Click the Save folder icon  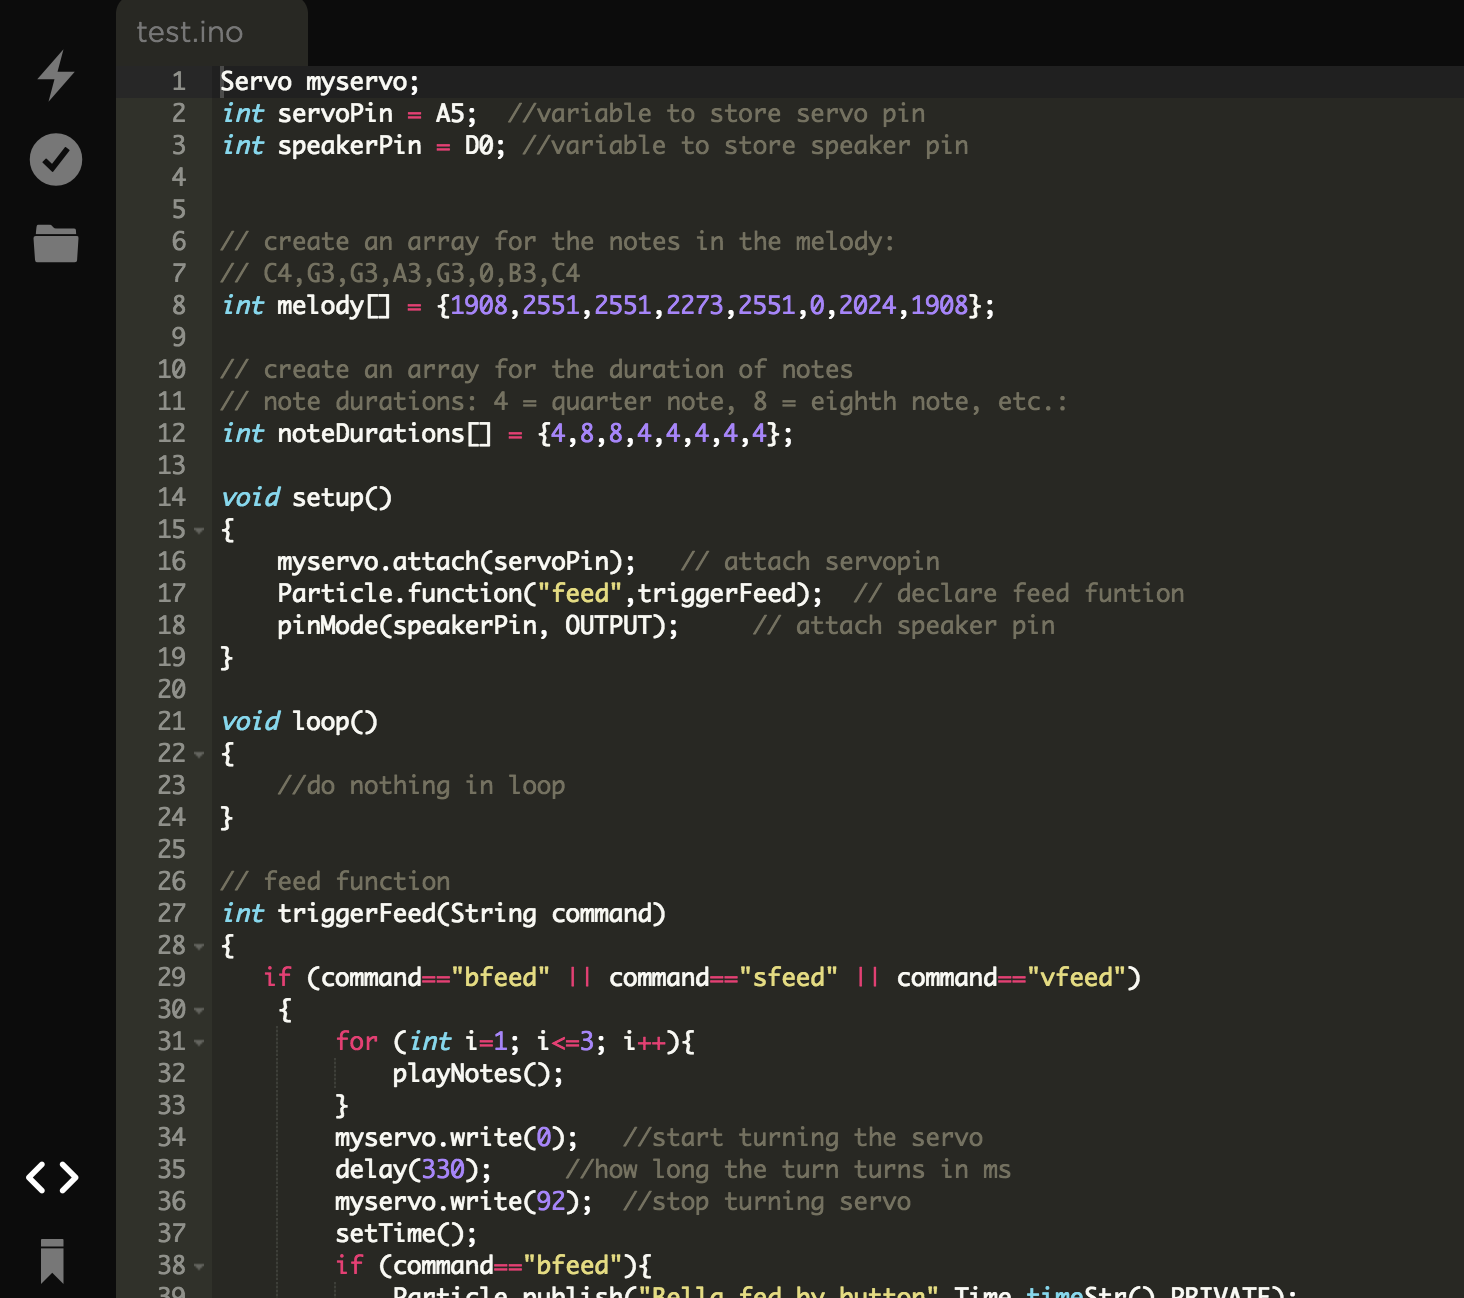(56, 243)
